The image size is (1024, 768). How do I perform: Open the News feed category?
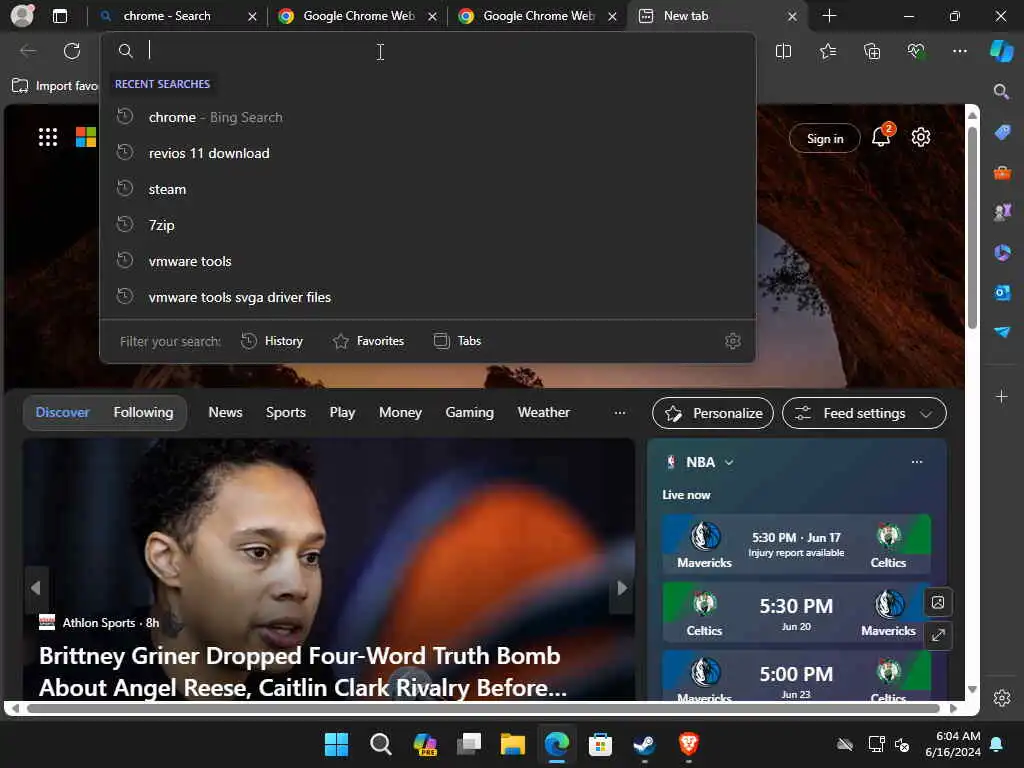tap(225, 412)
